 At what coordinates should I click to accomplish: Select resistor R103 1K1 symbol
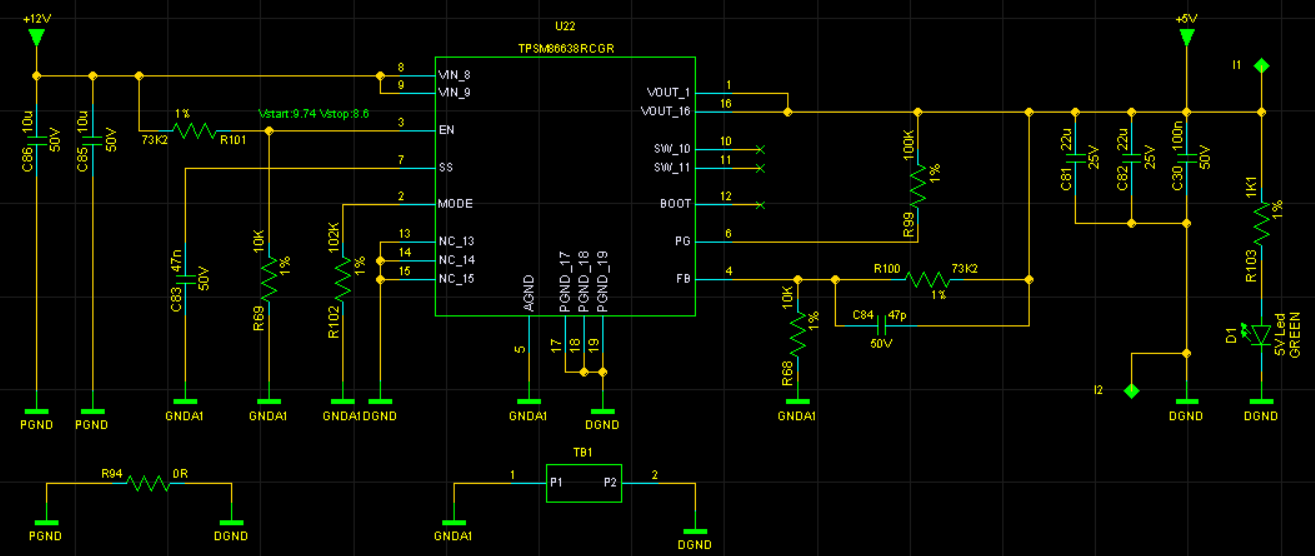pos(1262,221)
